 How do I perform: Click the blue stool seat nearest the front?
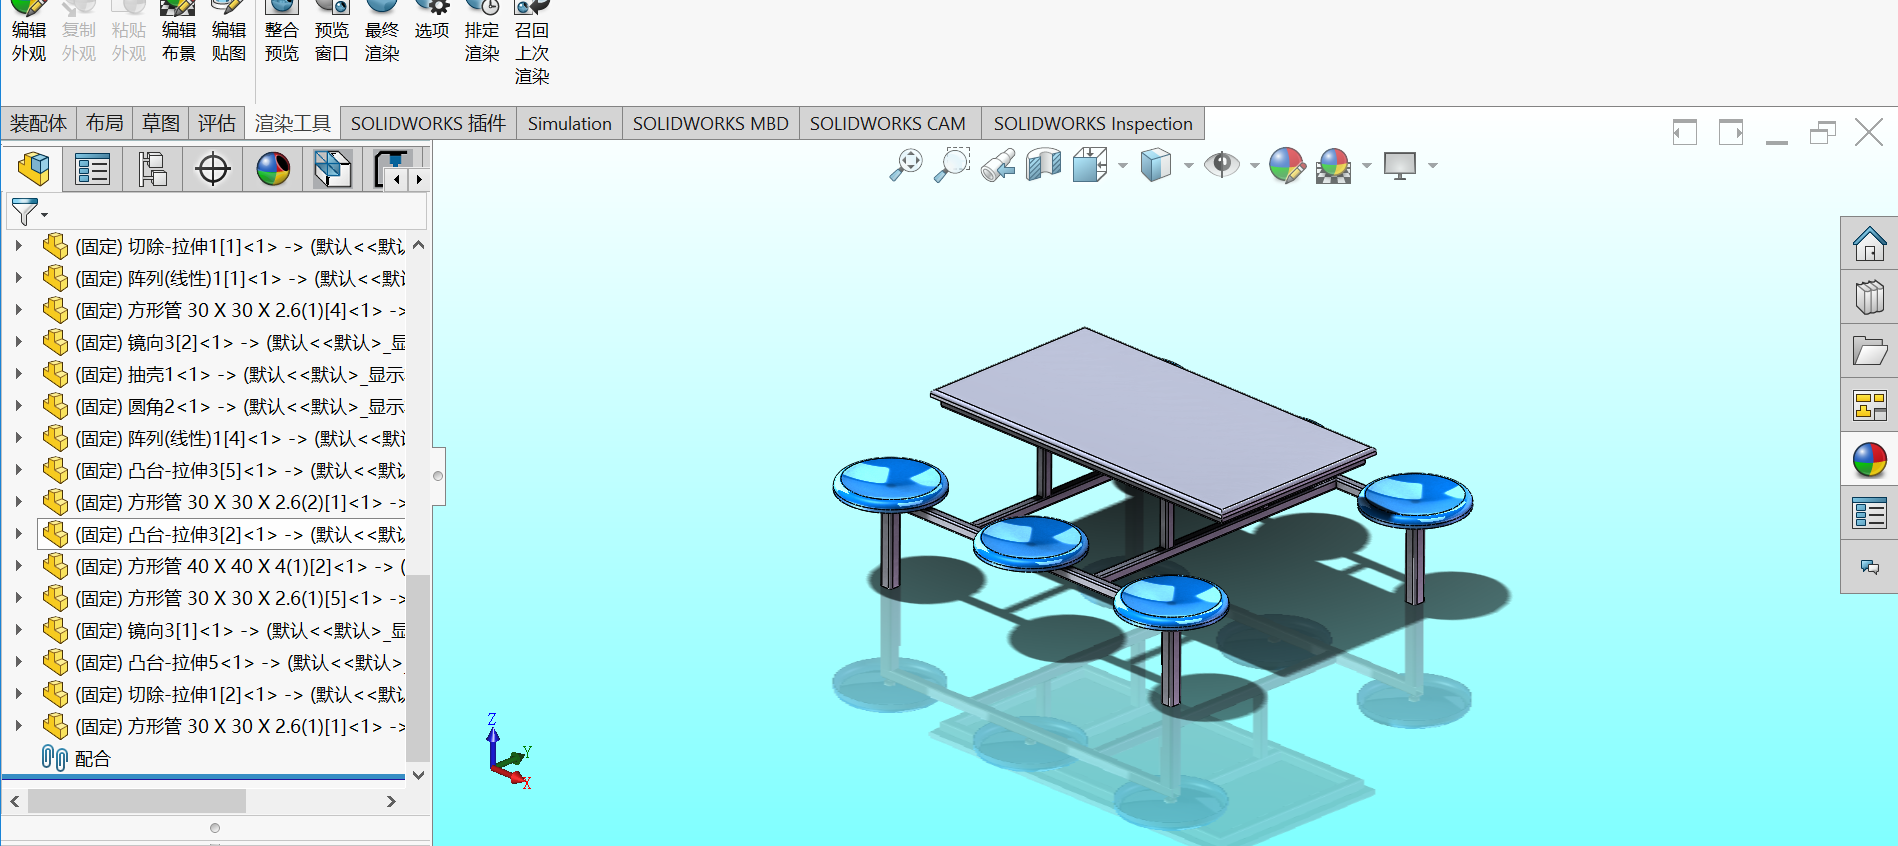[x=1170, y=601]
